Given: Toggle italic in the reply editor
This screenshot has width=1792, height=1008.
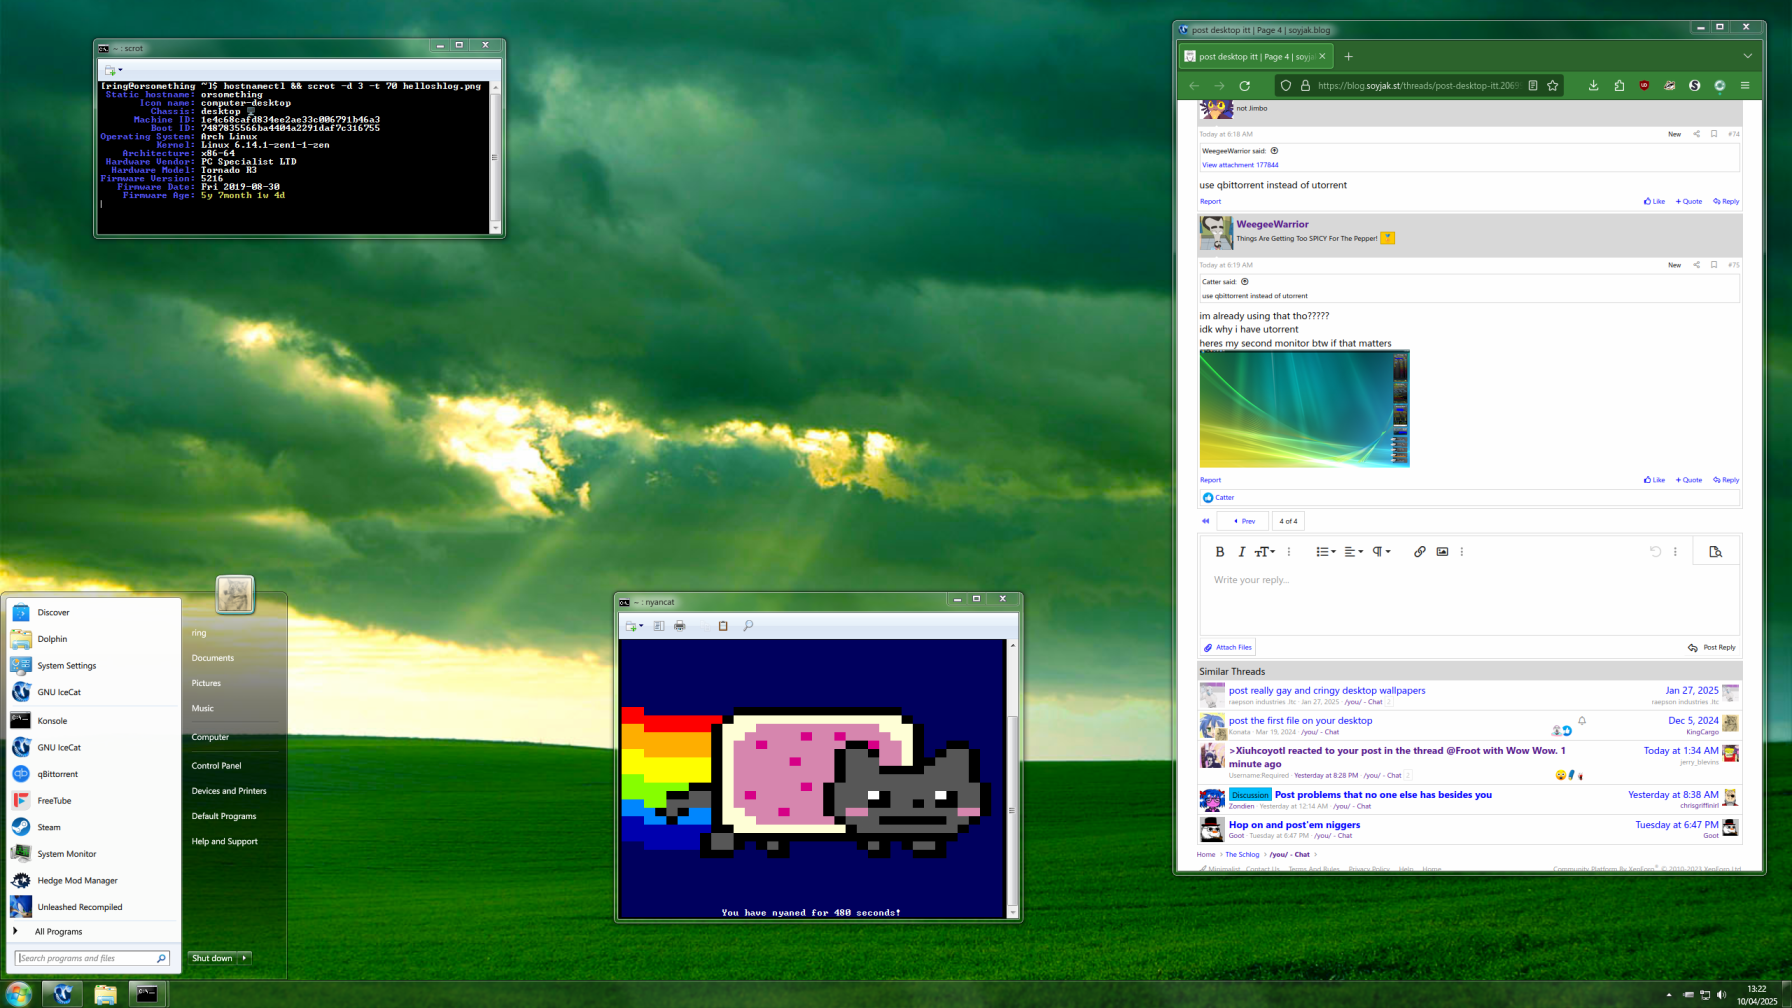Looking at the screenshot, I should [x=1241, y=552].
